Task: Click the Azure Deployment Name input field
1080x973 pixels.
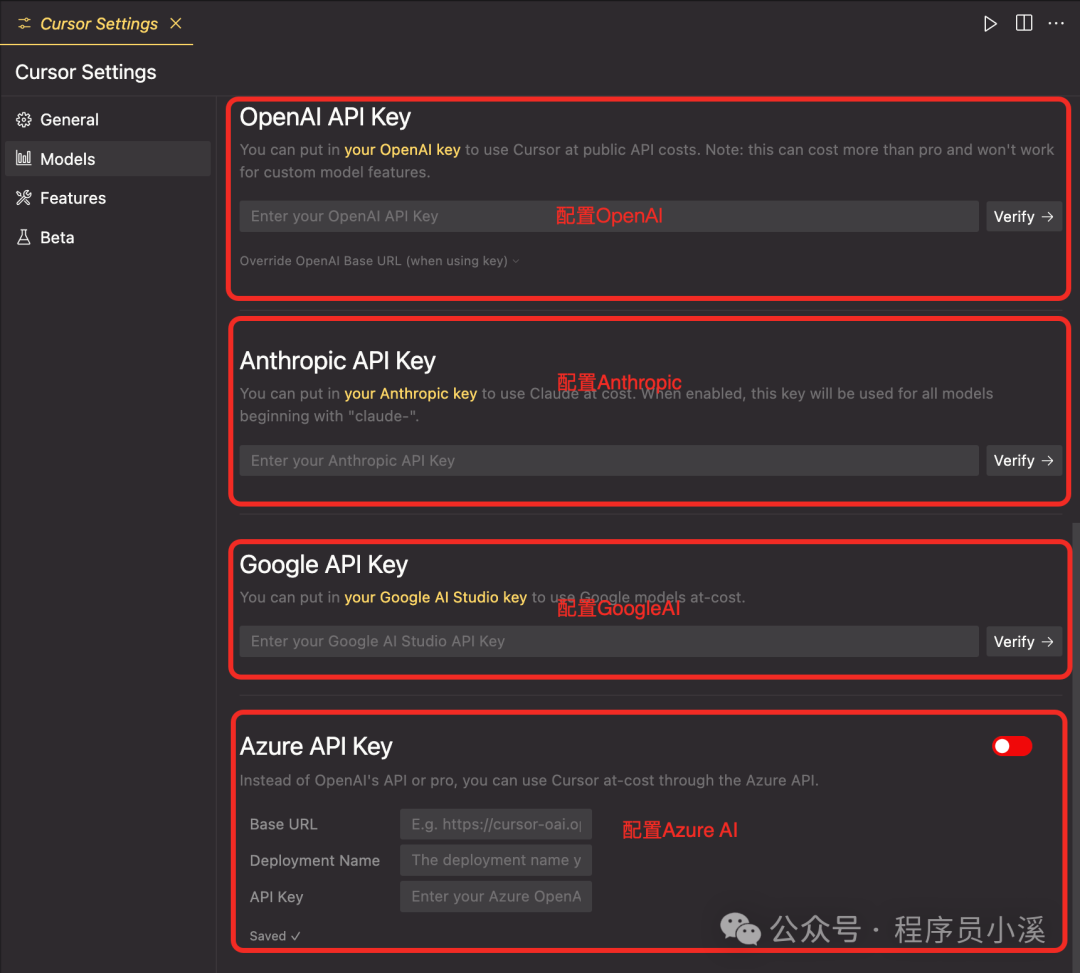Action: 496,860
